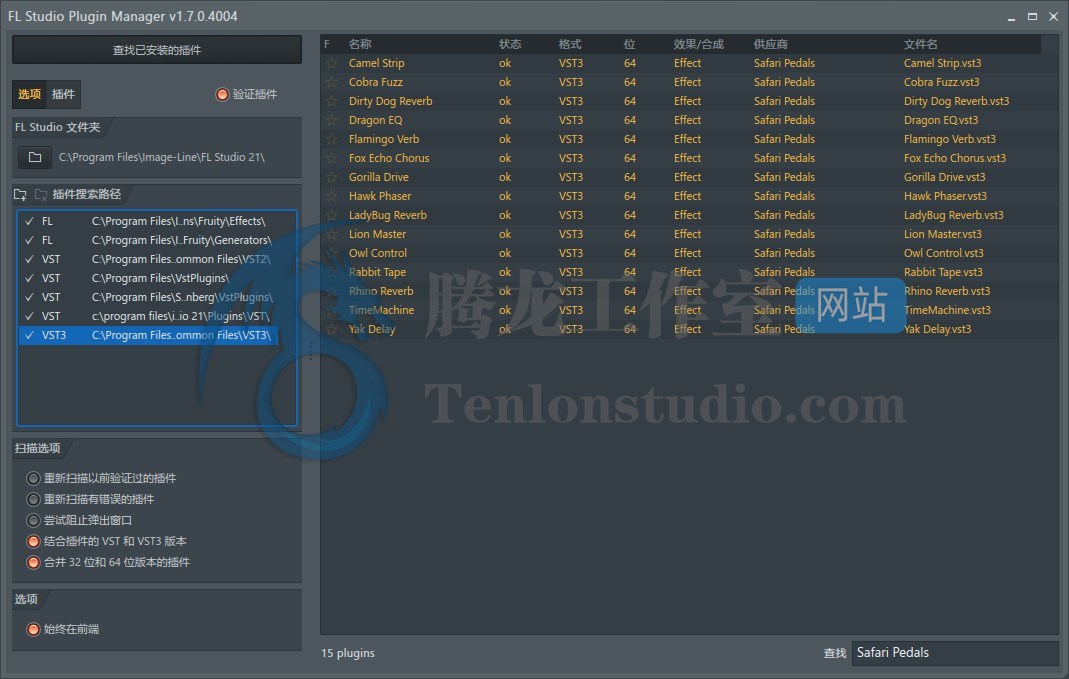This screenshot has height=679, width=1069.
Task: Click the Cobra Fuzz.vst3 file name
Action: point(942,82)
